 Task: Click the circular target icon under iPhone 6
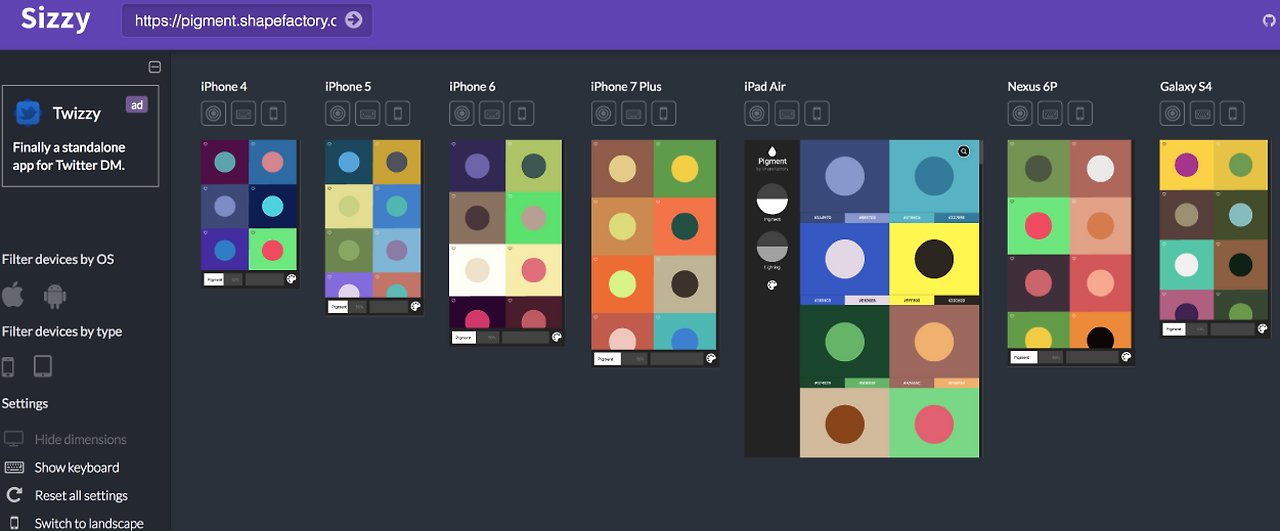pyautogui.click(x=462, y=113)
